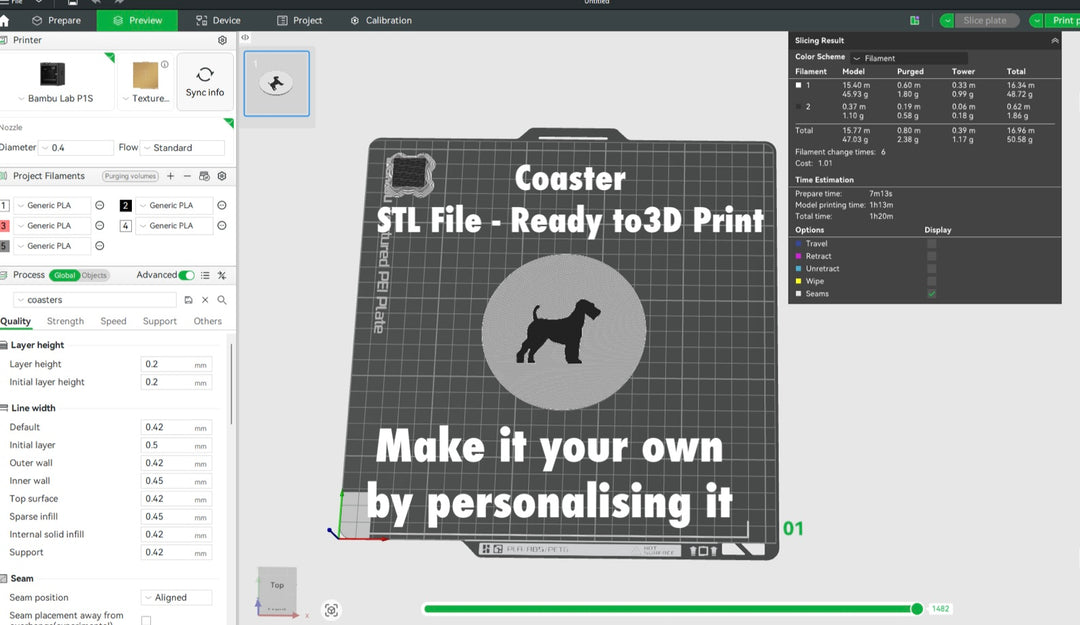Clear the coasters search with the X icon
This screenshot has height=625, width=1080.
click(204, 298)
